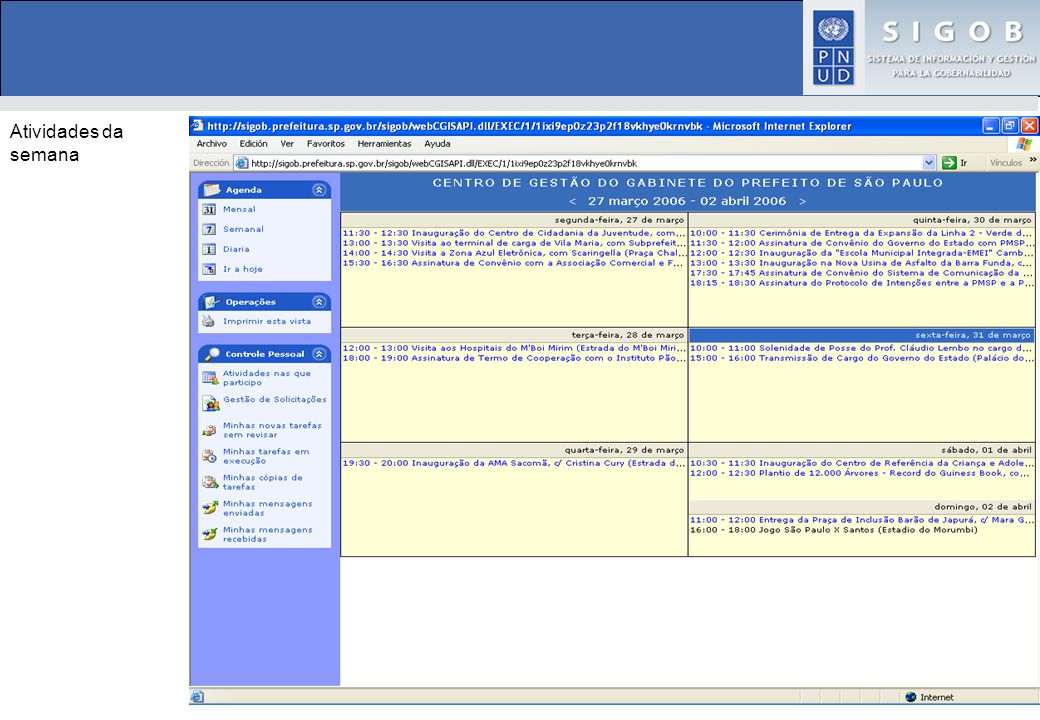Screen dimensions: 1040x720
Task: Click the Diaria view icon
Action: tap(209, 249)
